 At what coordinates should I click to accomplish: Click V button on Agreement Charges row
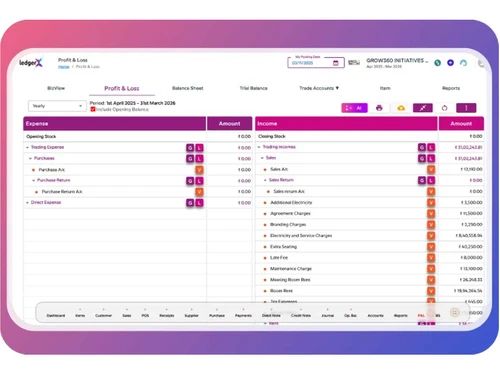(x=431, y=213)
